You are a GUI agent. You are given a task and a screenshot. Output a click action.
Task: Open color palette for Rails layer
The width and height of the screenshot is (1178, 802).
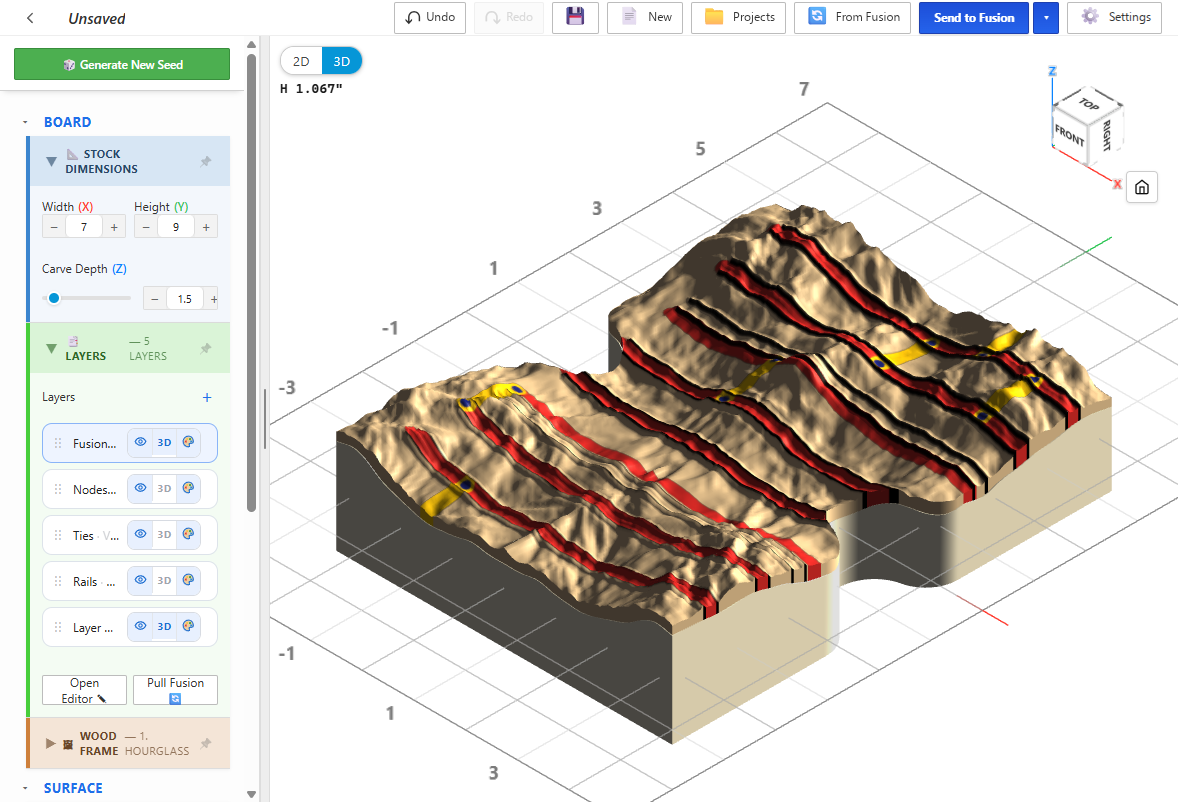tap(189, 580)
